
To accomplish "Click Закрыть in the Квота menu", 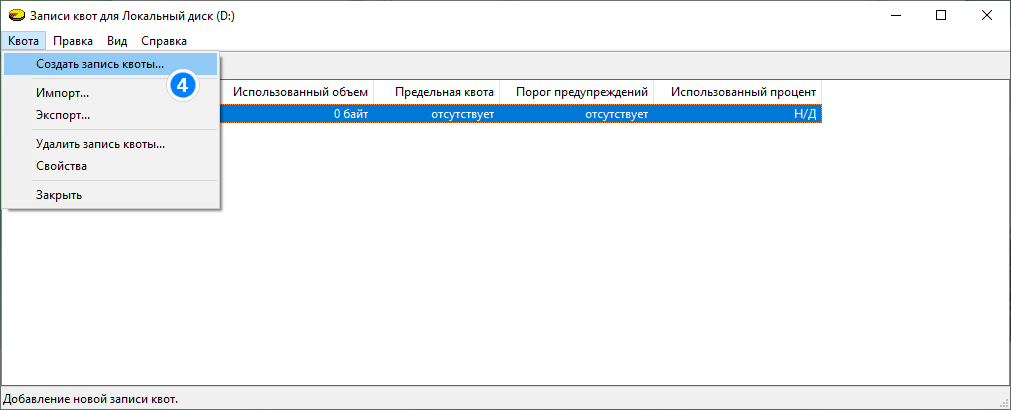I will [110, 195].
